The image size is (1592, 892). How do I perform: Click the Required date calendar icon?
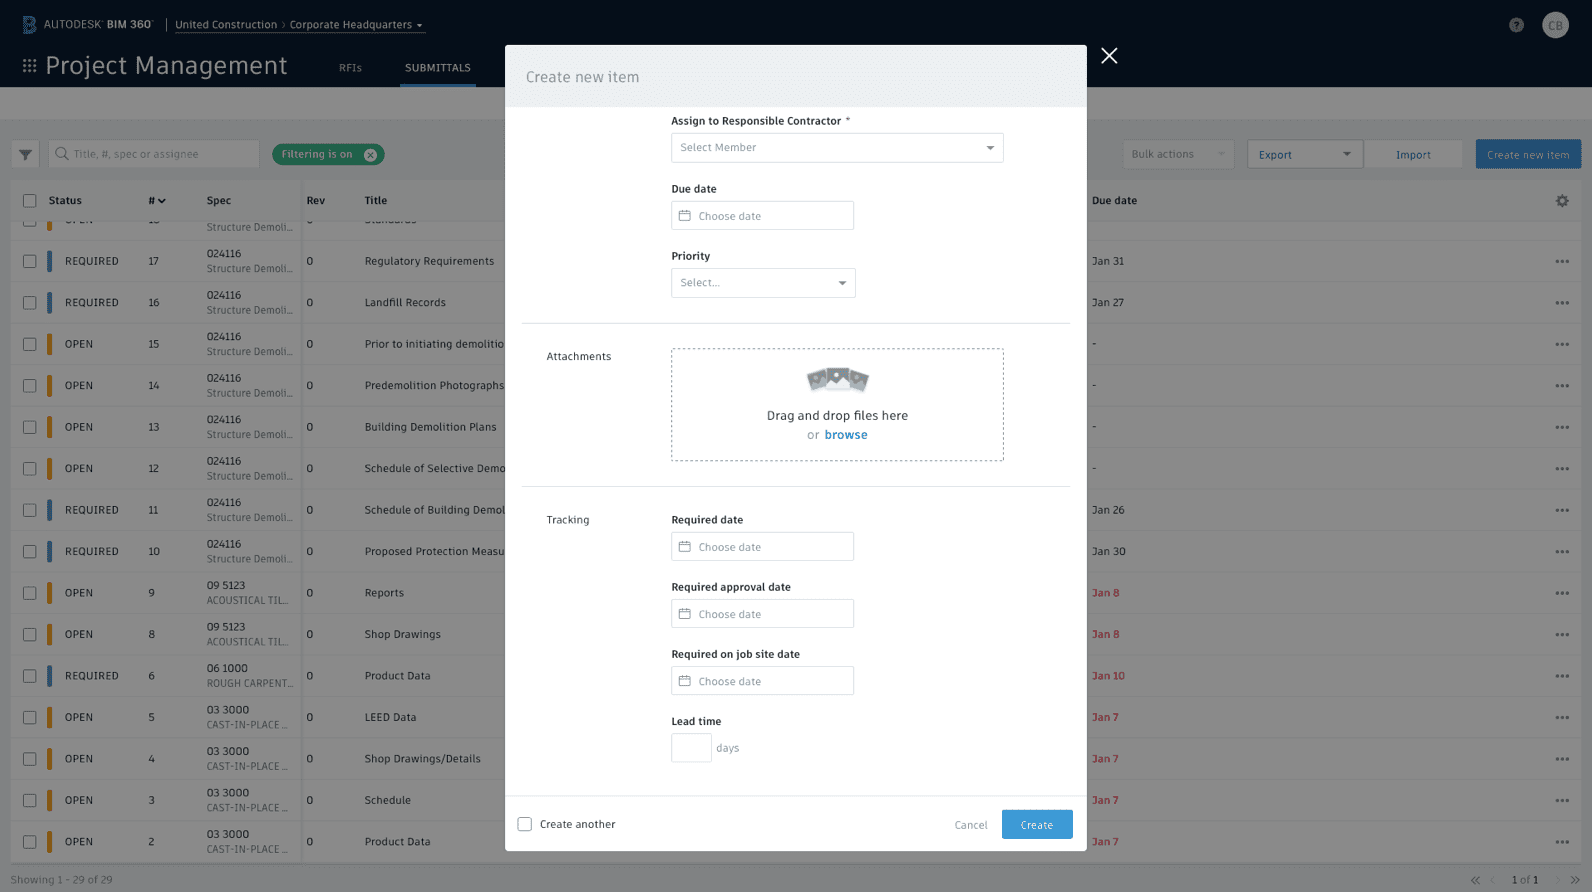(x=685, y=547)
